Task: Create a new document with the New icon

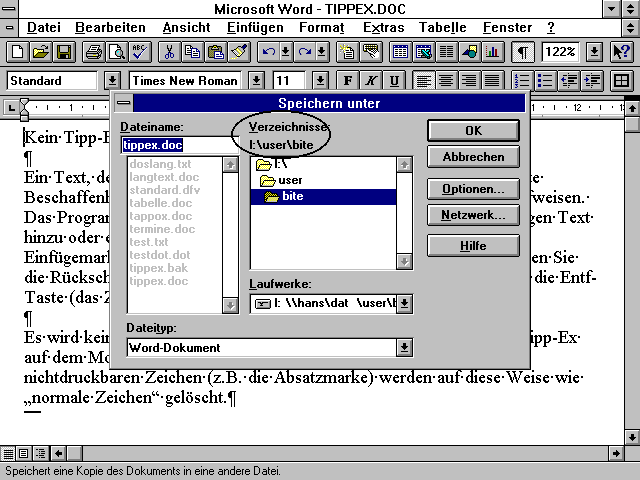Action: 17,52
